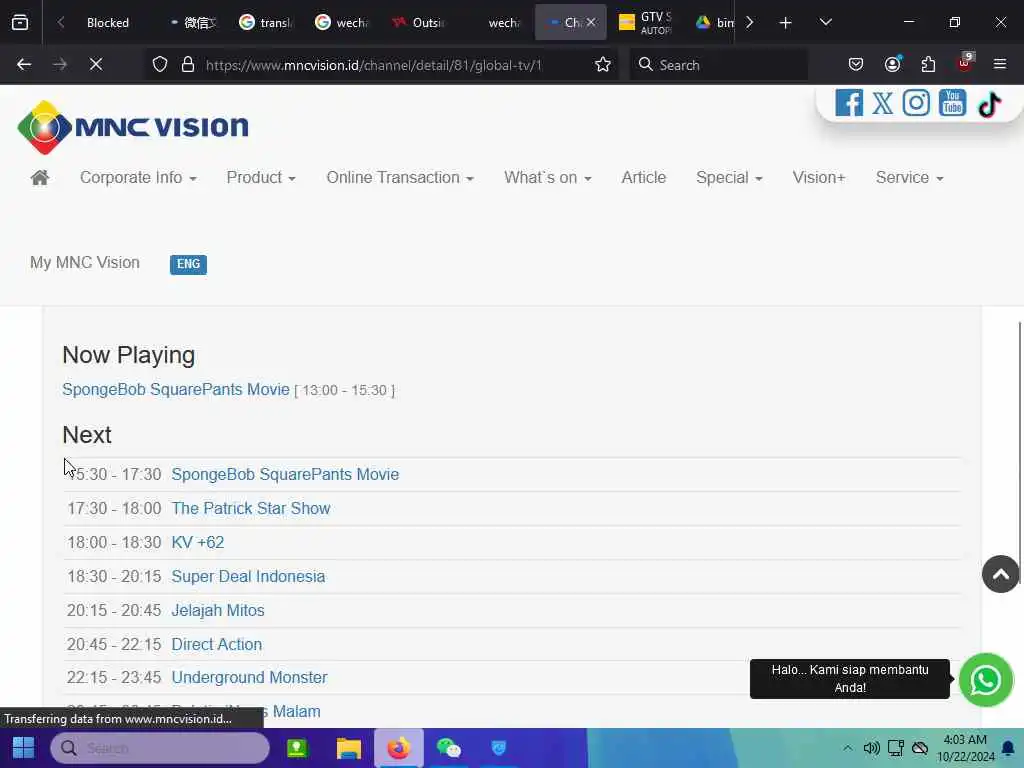Click the Firefox address bar URL
The width and height of the screenshot is (1024, 768).
[x=373, y=65]
